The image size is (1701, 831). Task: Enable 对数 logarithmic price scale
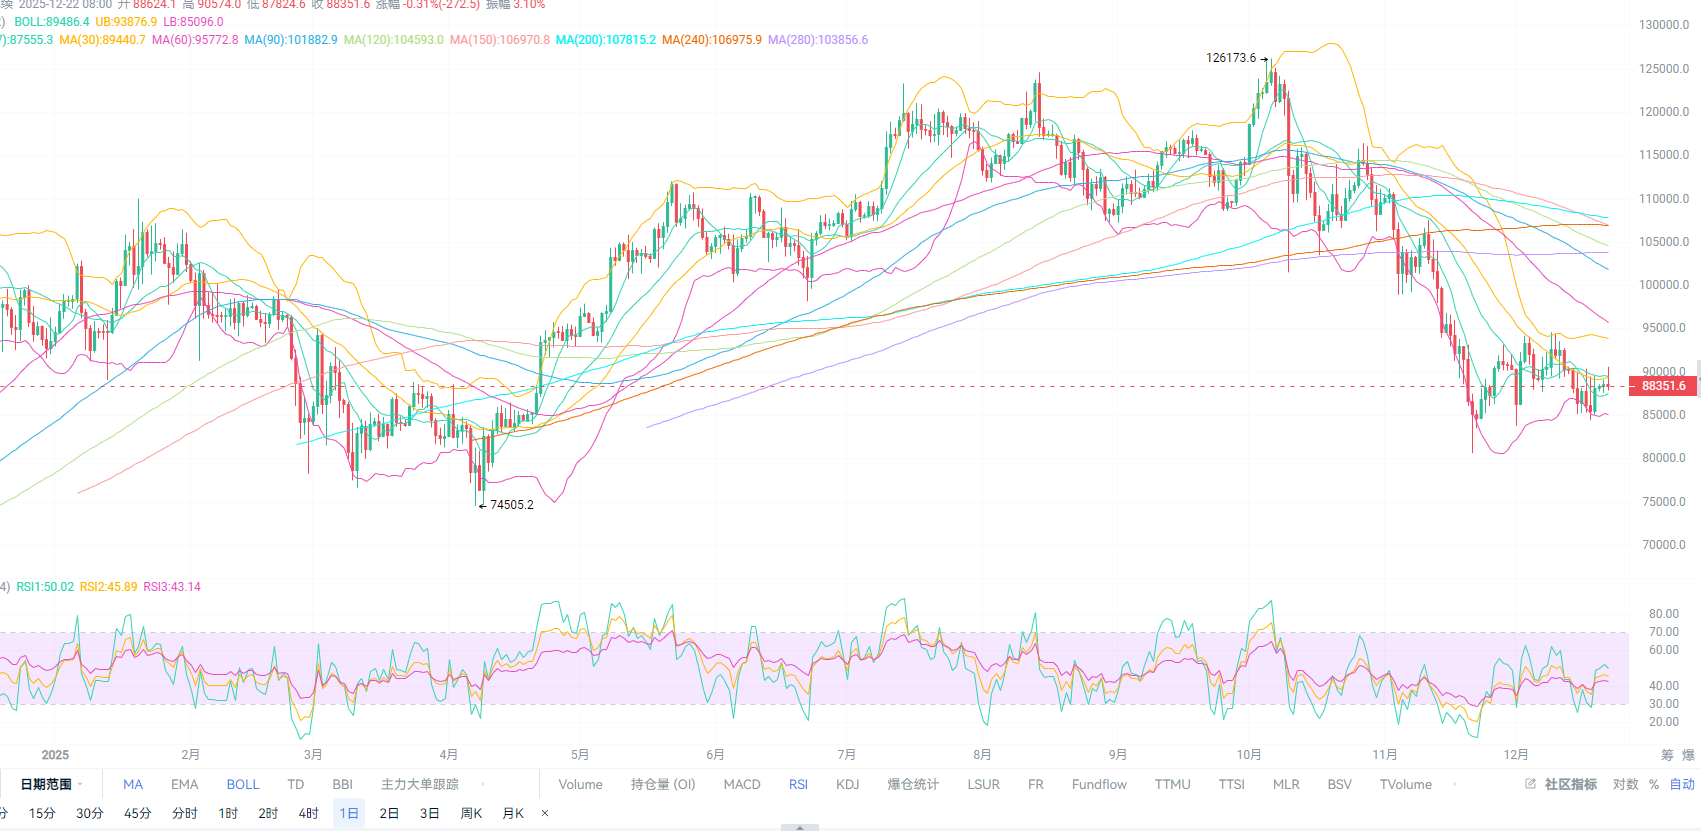(x=1625, y=784)
